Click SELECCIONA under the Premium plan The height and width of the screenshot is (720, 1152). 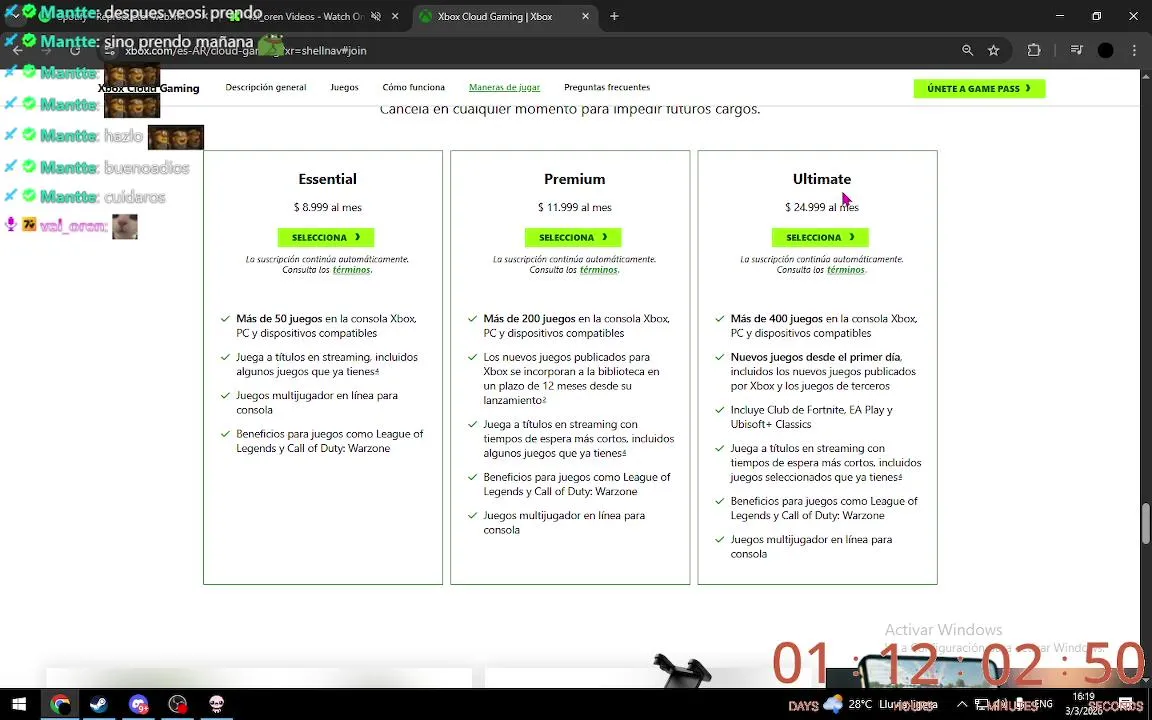coord(572,237)
